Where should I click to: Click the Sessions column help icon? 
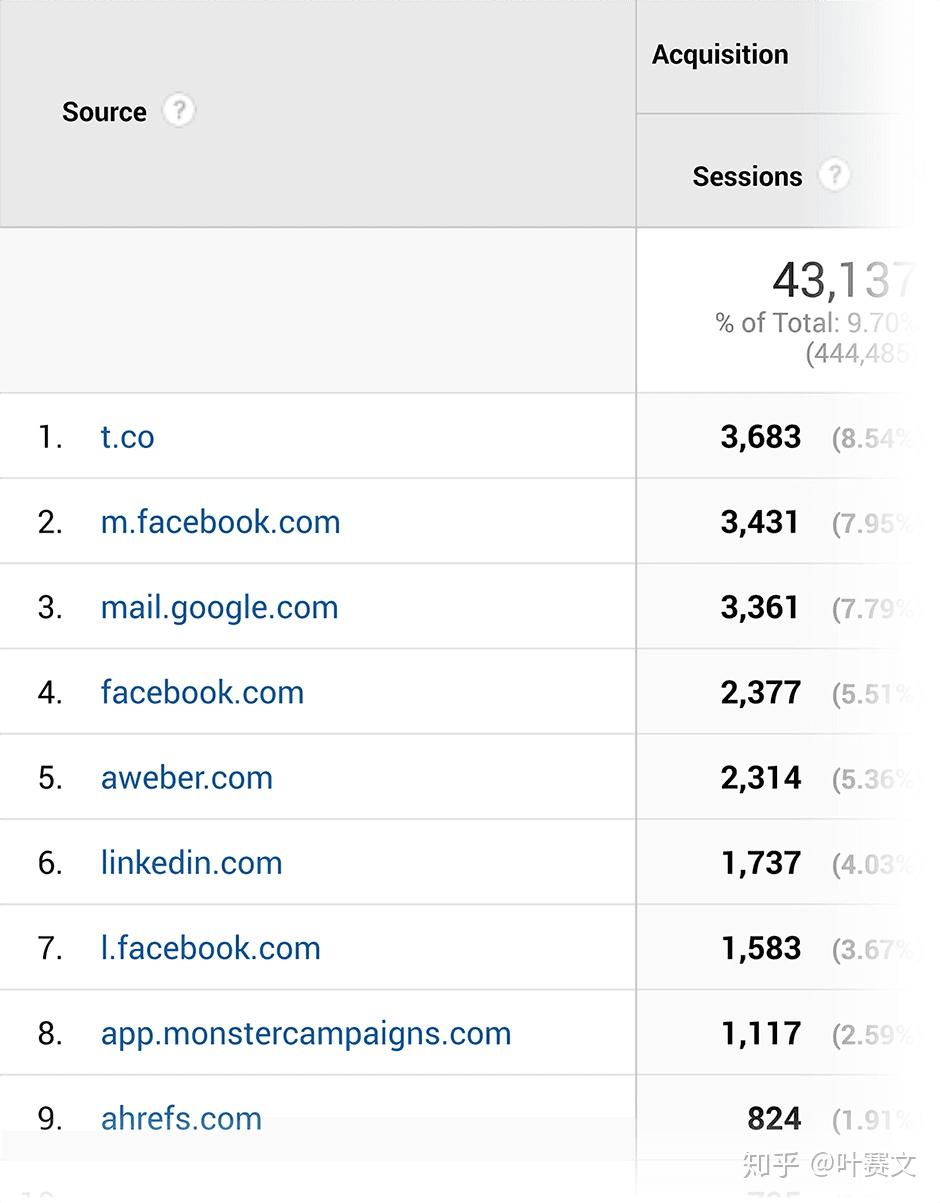click(x=835, y=176)
